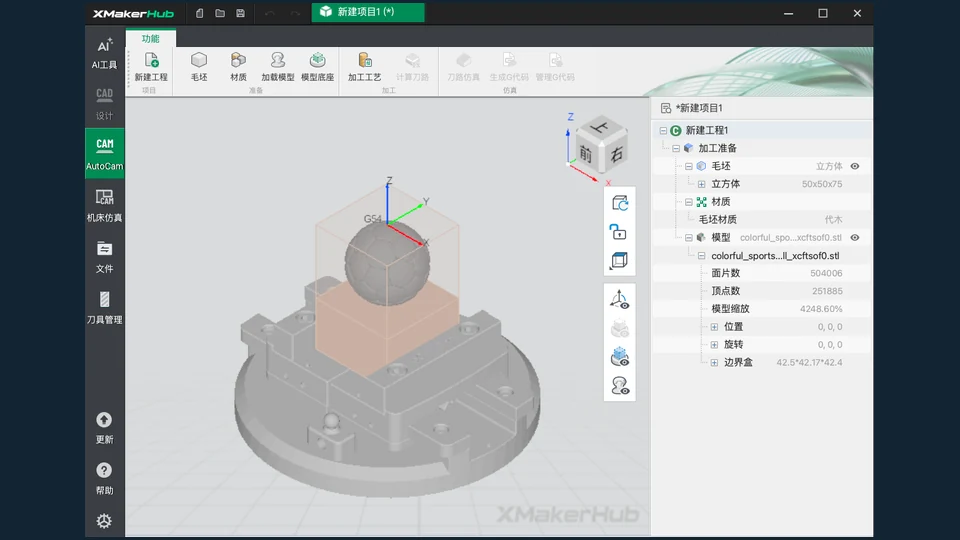The width and height of the screenshot is (960, 540).
Task: Toggle model visibility icon in viewport toolbar
Action: [620, 385]
